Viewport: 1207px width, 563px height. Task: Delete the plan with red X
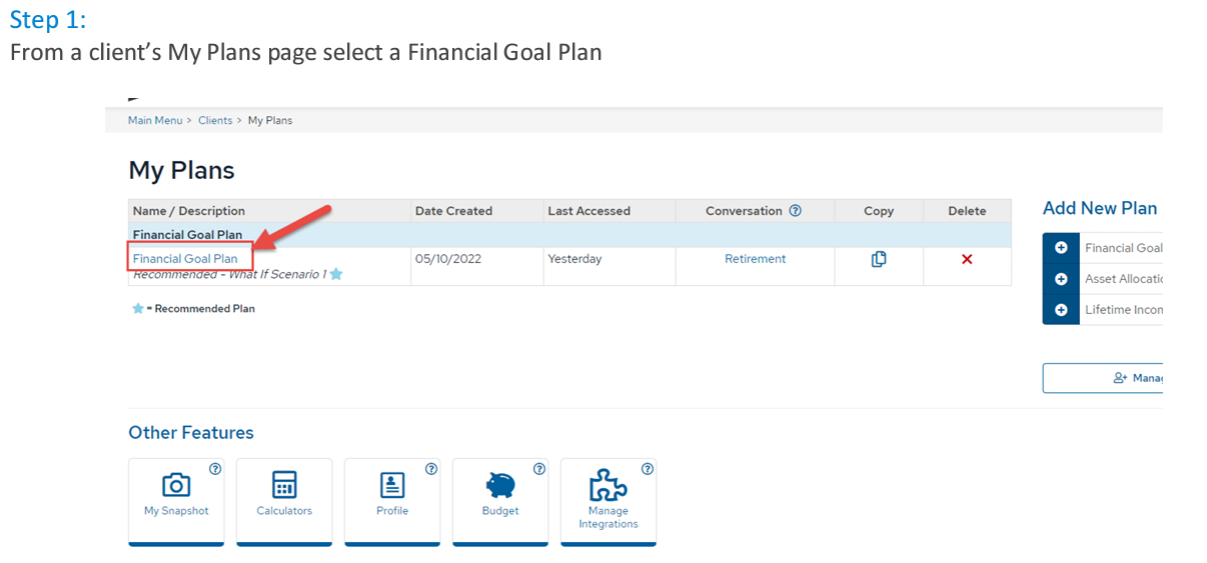(967, 259)
